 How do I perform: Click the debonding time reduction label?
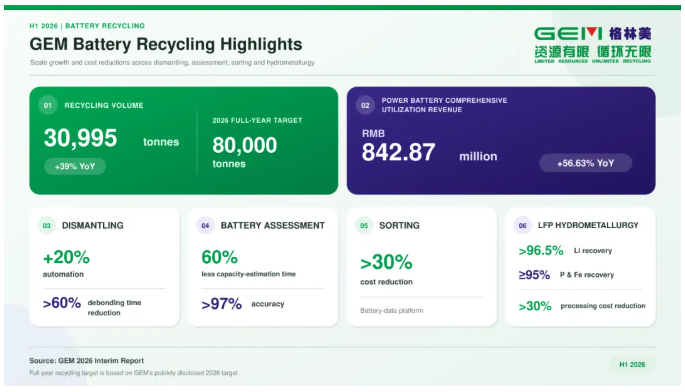(x=114, y=308)
